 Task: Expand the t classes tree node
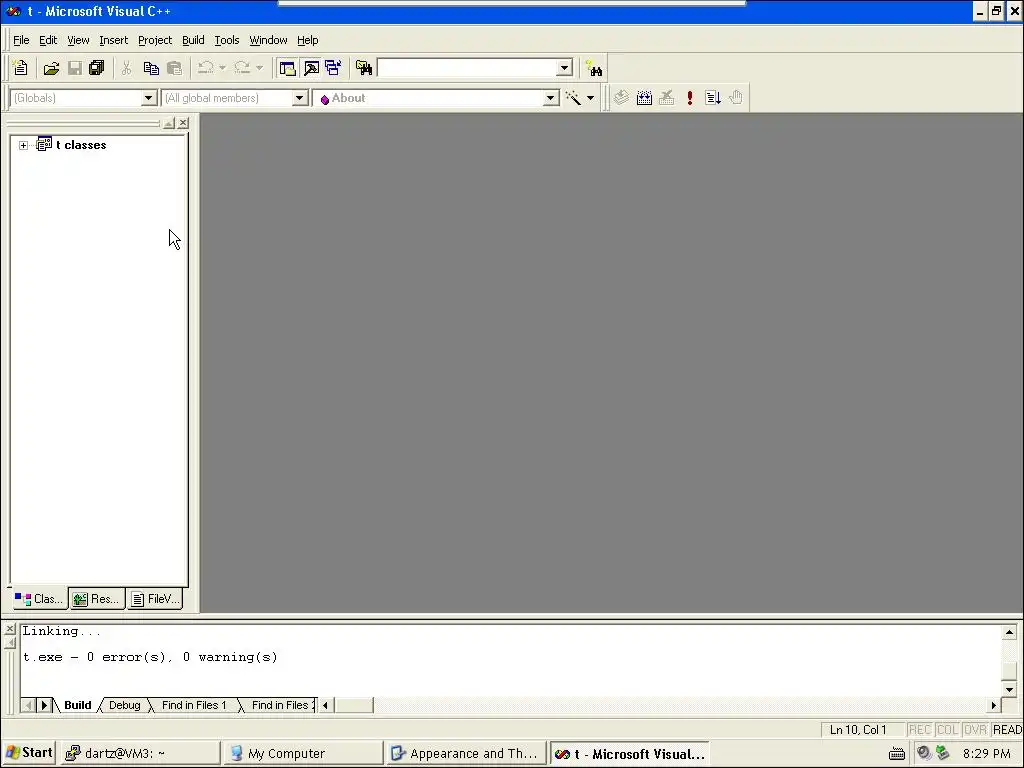[24, 145]
